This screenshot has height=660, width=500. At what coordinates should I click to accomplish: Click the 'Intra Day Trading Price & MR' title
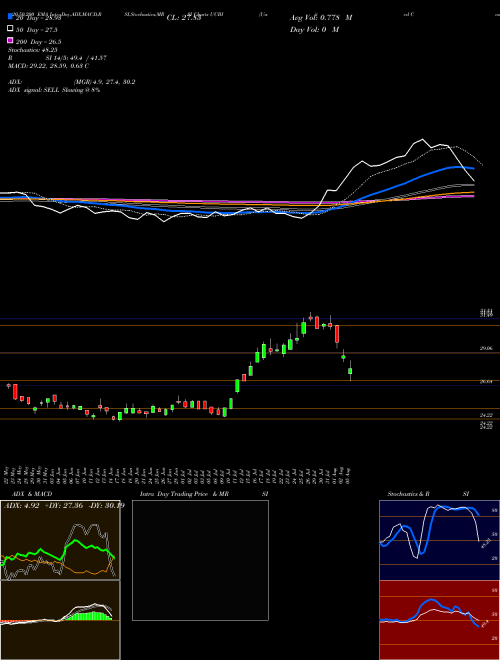point(184,494)
